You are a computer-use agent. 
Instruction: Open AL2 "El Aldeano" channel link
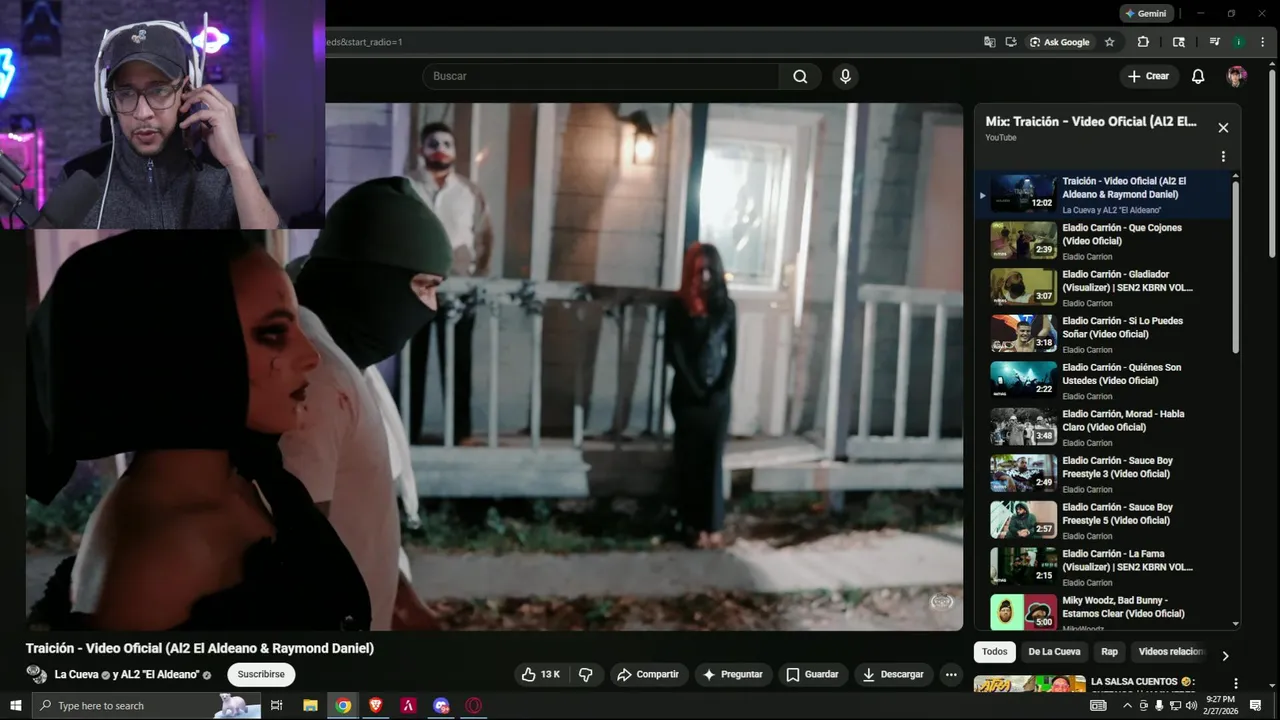coord(159,675)
